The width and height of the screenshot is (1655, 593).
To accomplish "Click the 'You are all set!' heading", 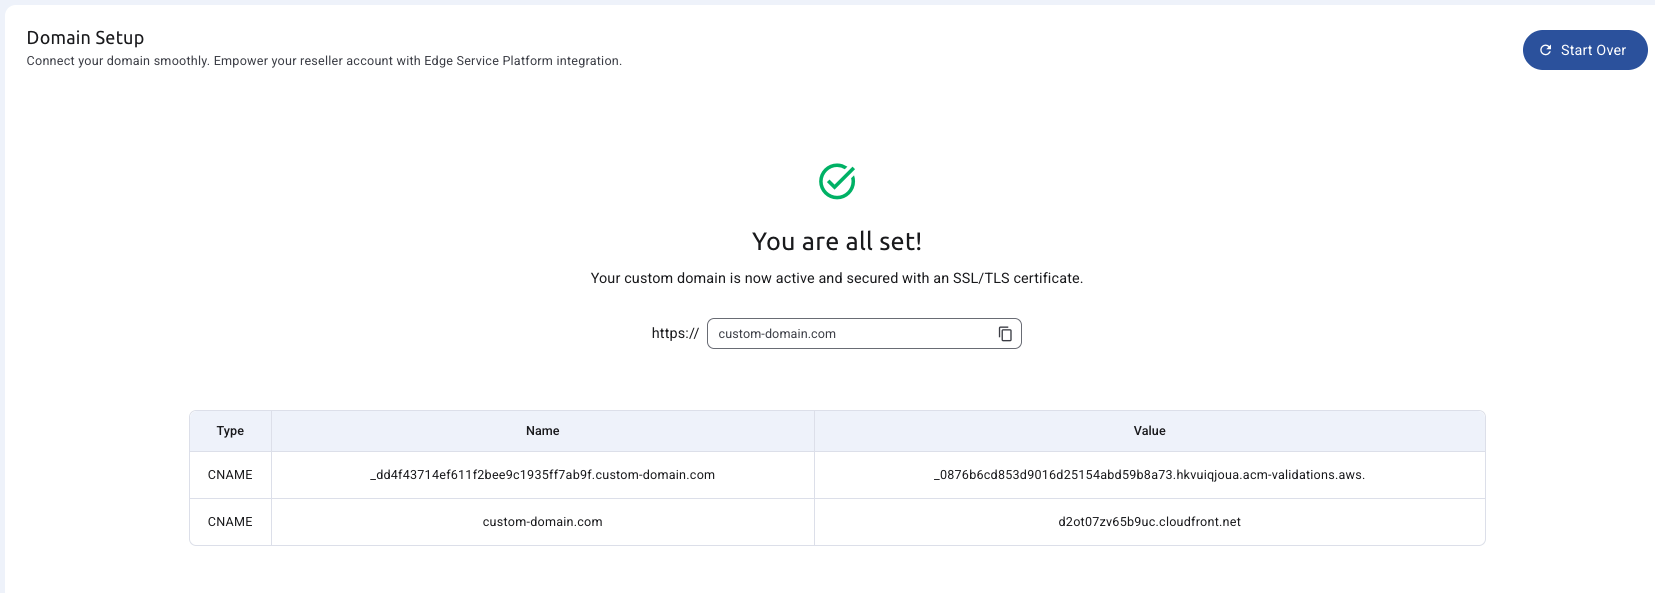I will tap(837, 241).
